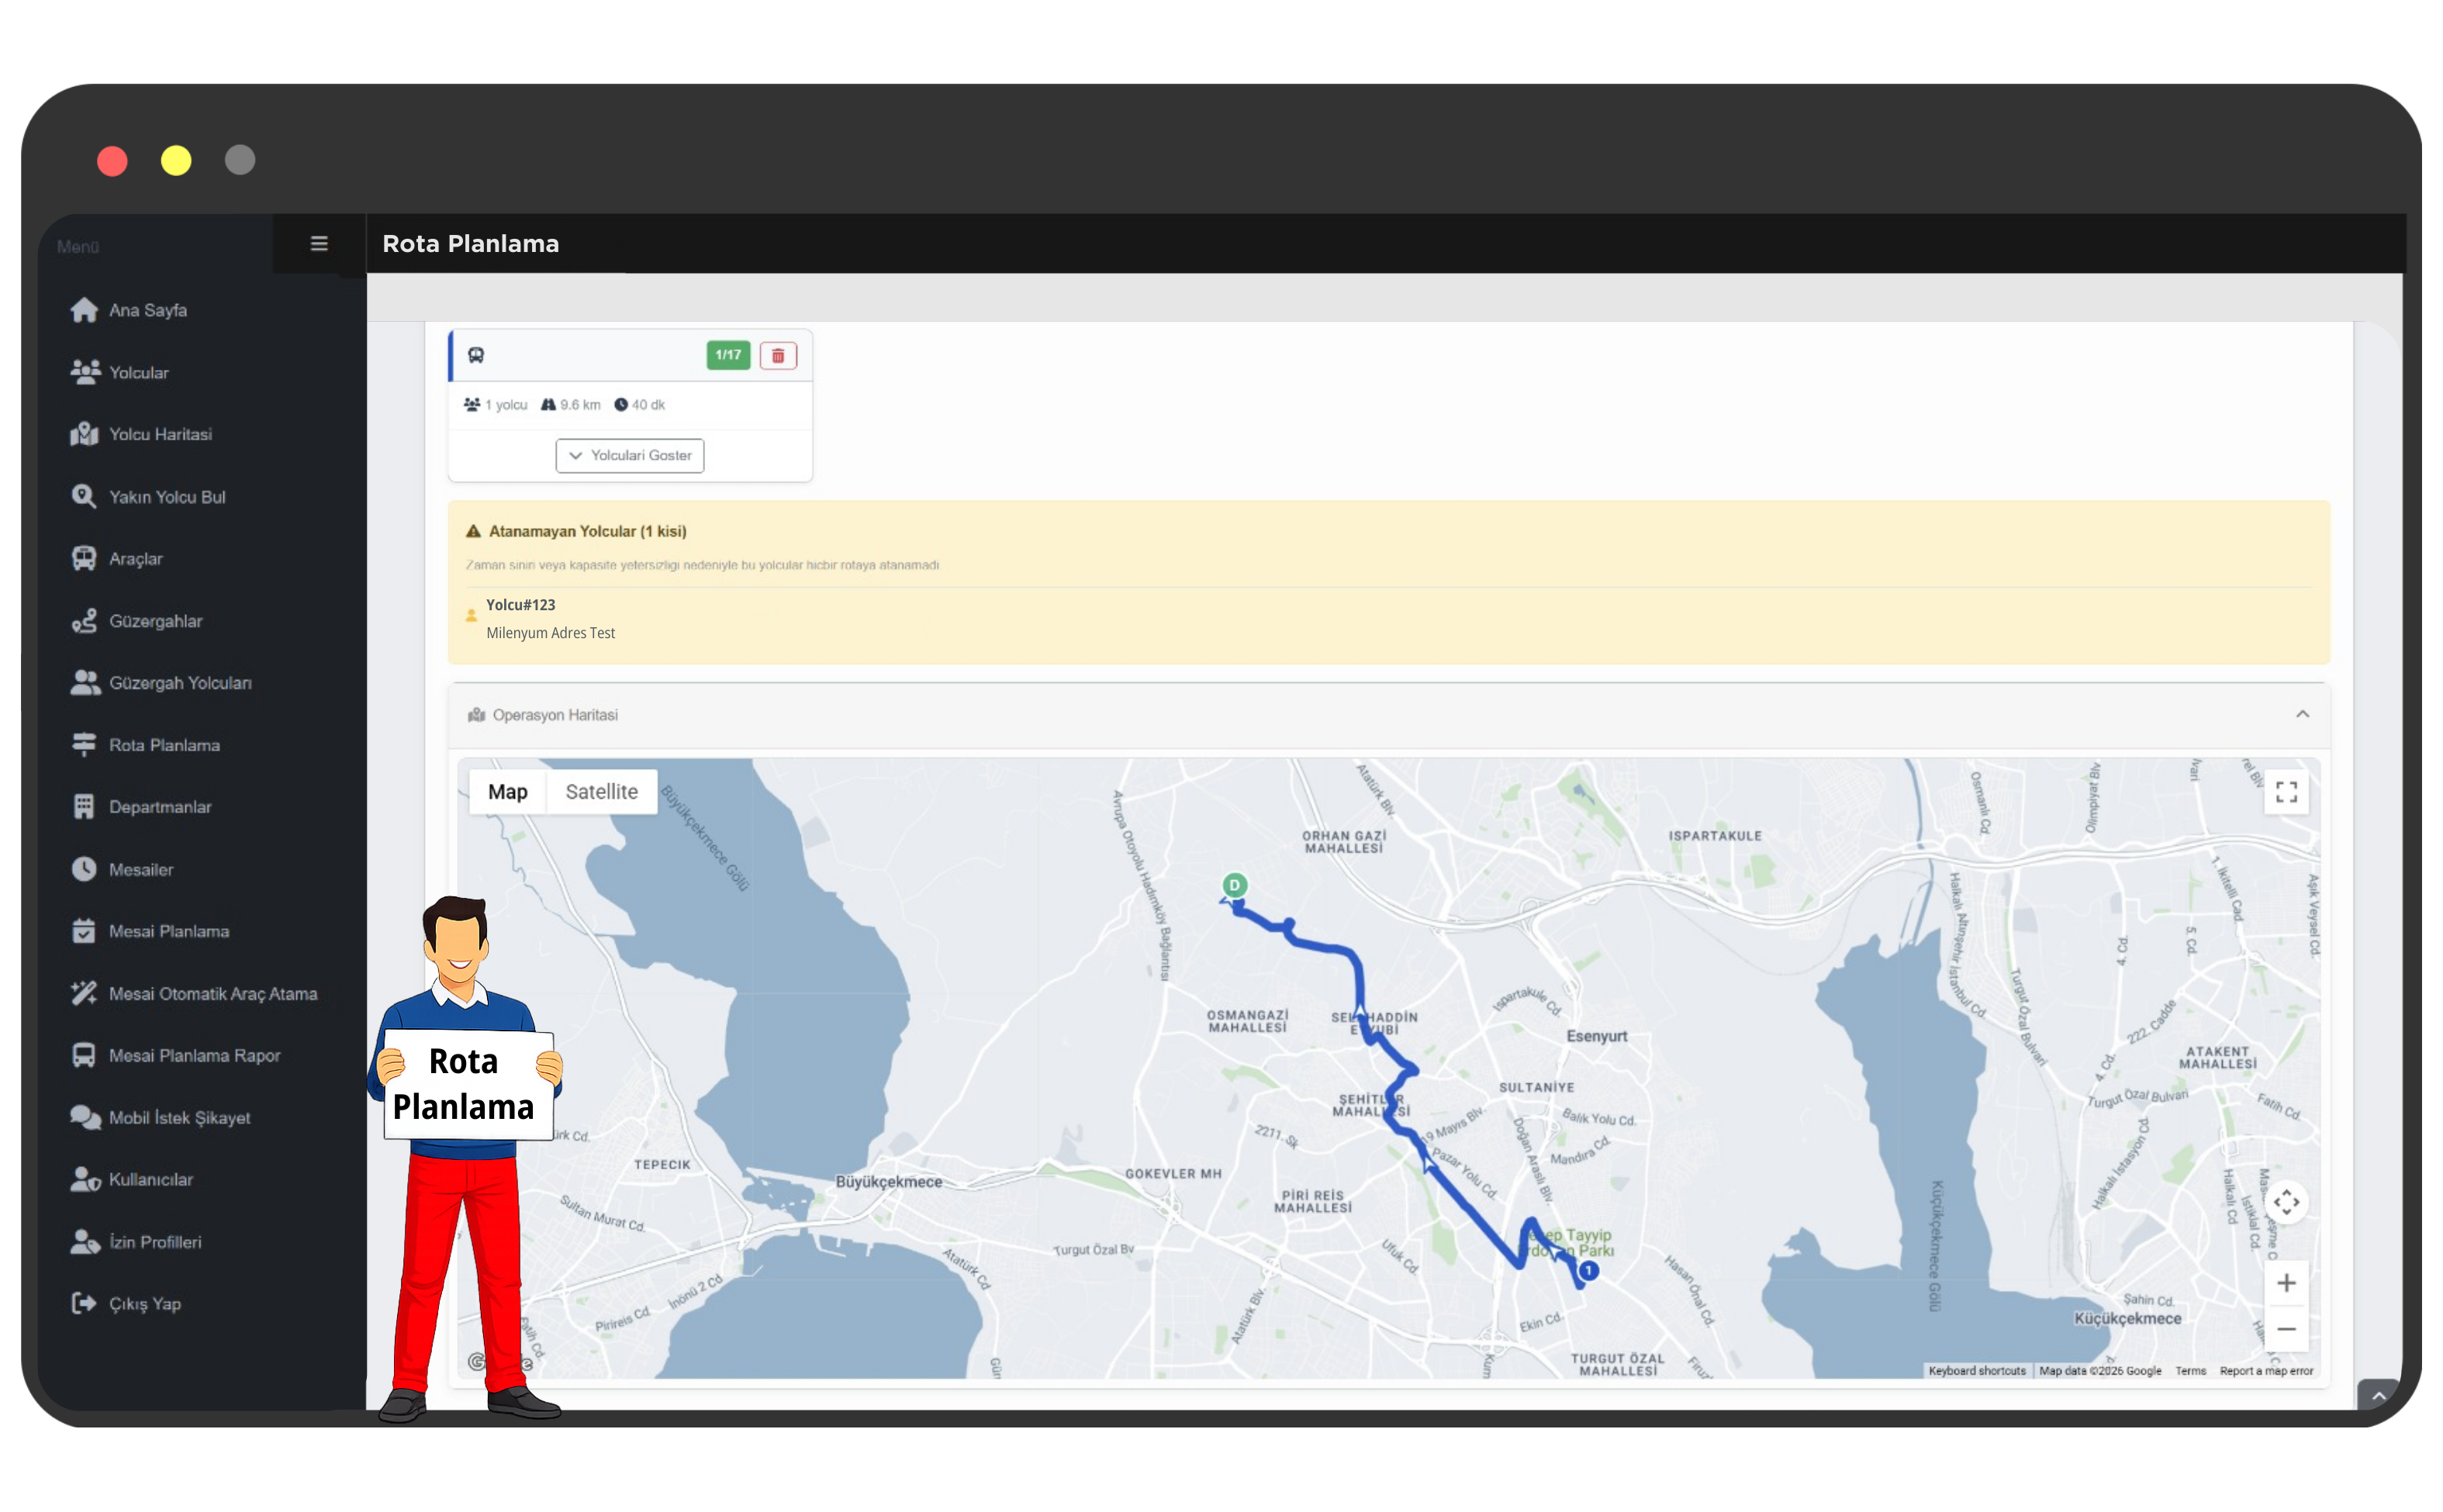
Task: Open Yakın Yolcu Bul search
Action: [166, 497]
